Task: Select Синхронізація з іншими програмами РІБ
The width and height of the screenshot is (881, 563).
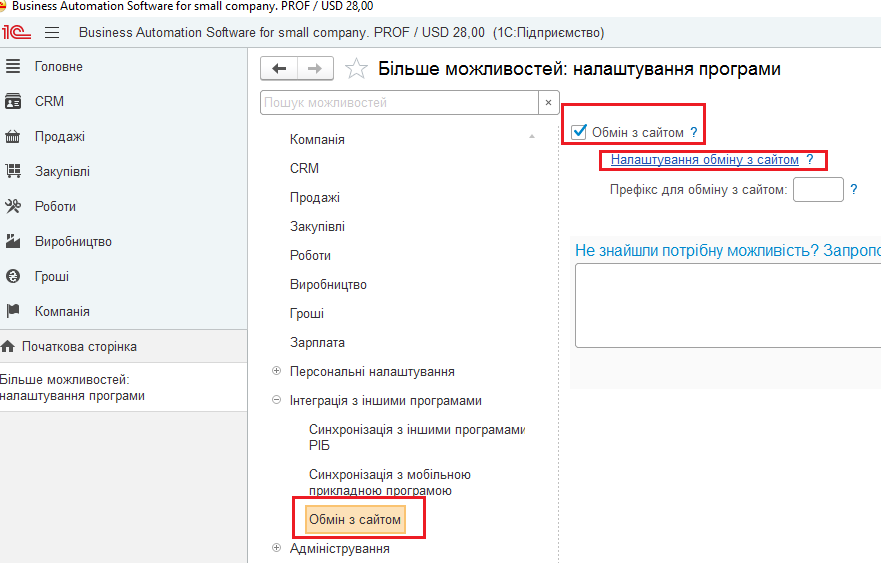Action: point(417,438)
